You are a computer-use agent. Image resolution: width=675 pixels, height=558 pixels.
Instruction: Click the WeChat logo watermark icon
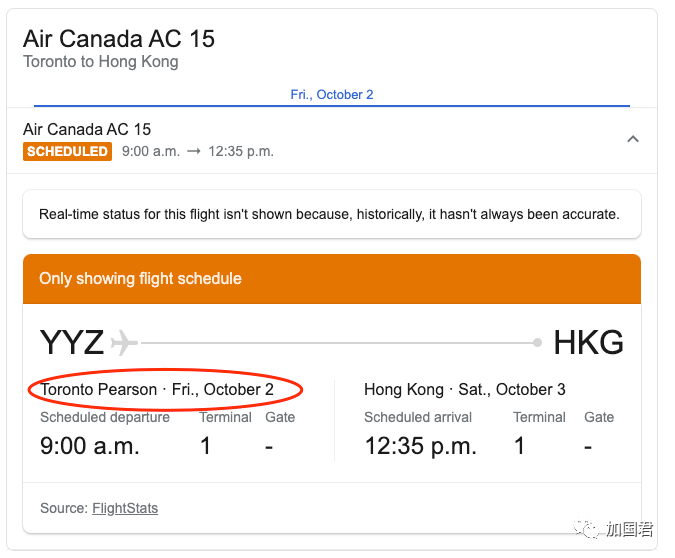click(x=590, y=528)
